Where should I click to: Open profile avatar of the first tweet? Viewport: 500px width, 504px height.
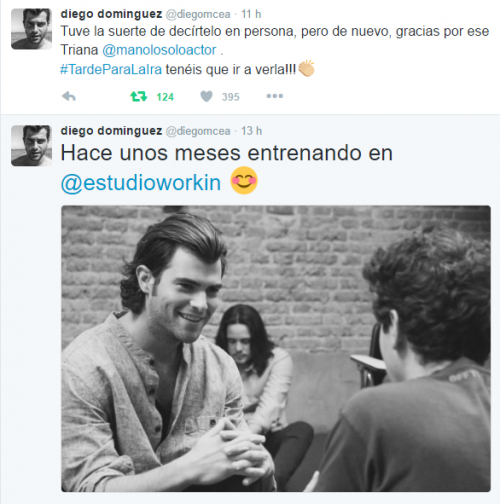coord(31,29)
